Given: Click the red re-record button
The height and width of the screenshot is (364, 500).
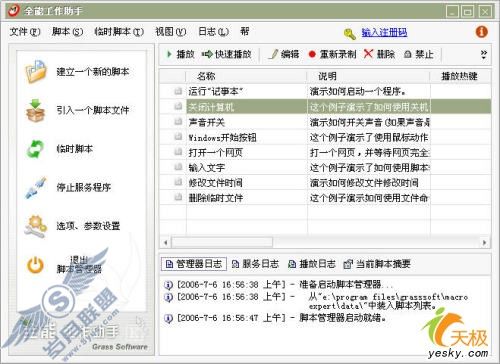Looking at the screenshot, I should pyautogui.click(x=332, y=54).
